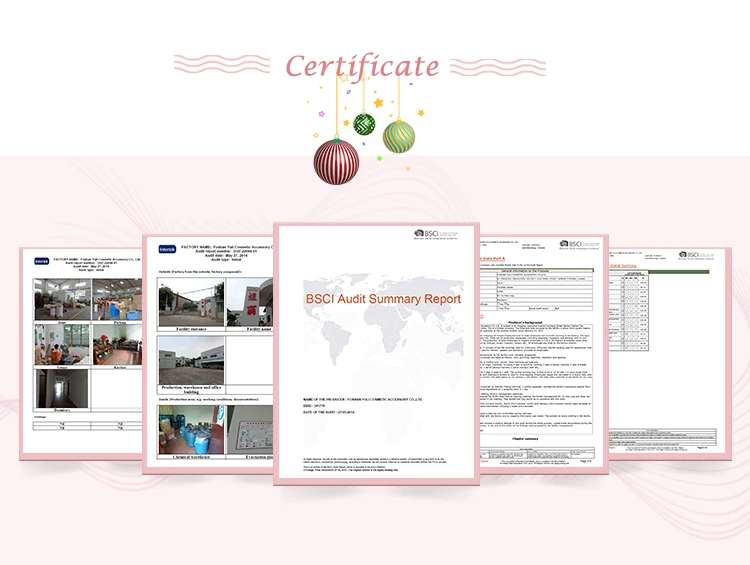
Task: Click the "Facility entrance" caption
Action: (x=191, y=329)
